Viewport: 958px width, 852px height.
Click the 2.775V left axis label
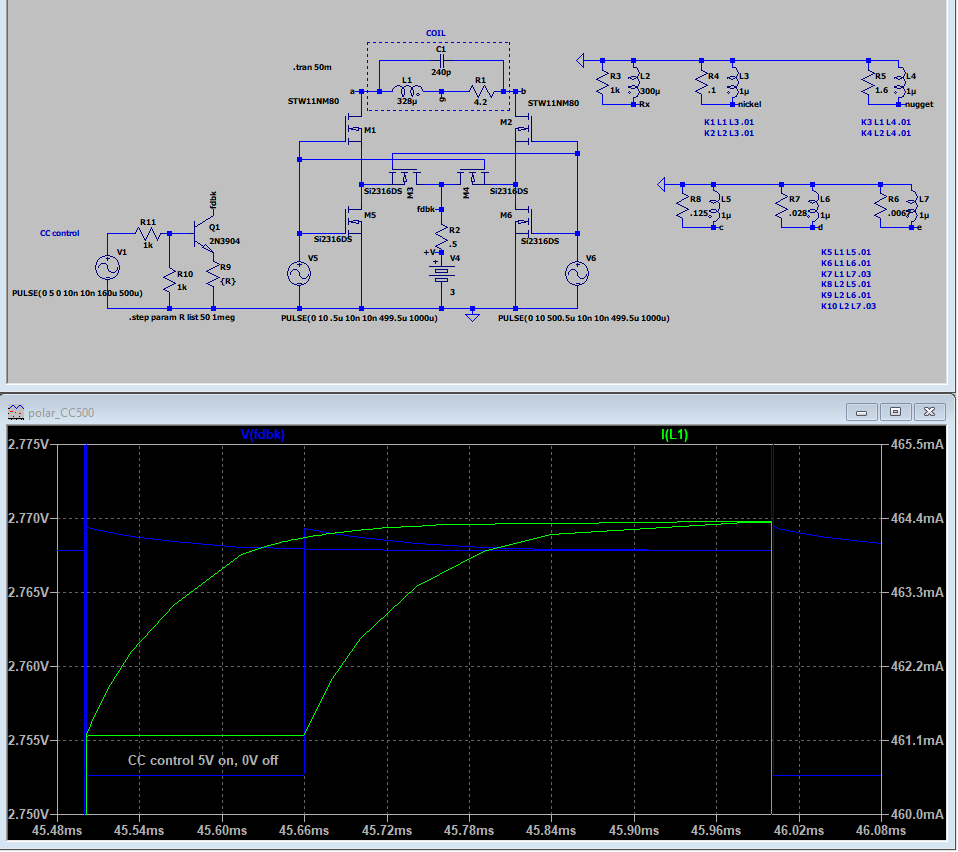[27, 444]
